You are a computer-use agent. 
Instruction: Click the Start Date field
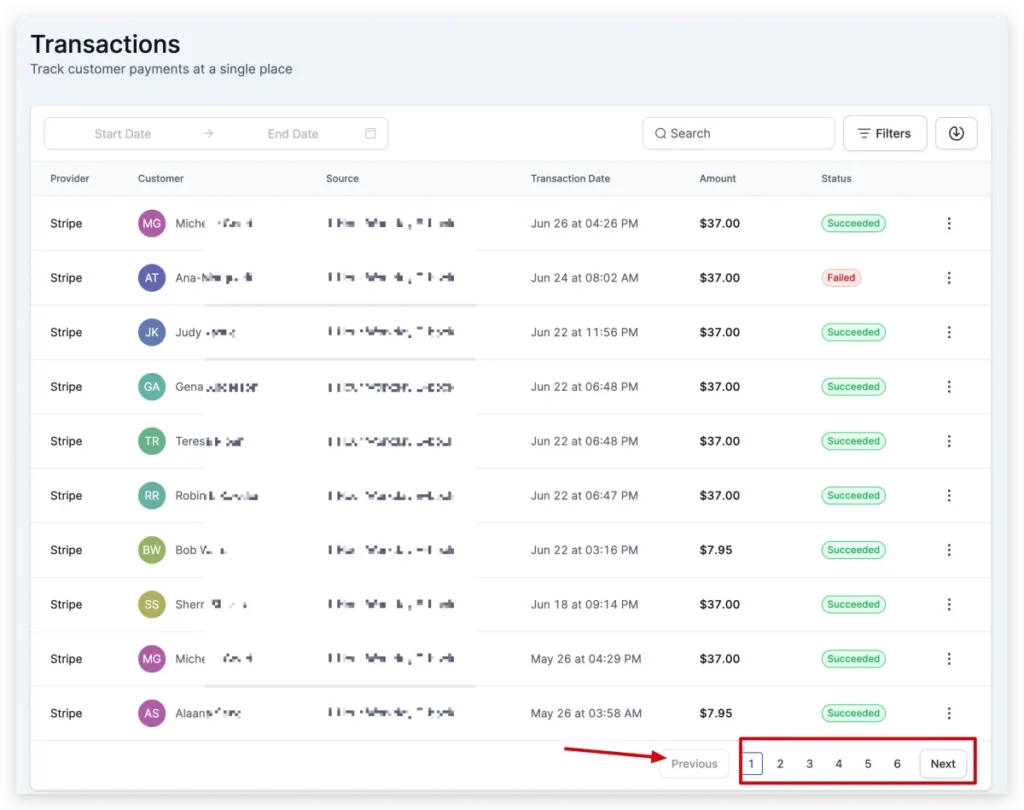coord(123,134)
